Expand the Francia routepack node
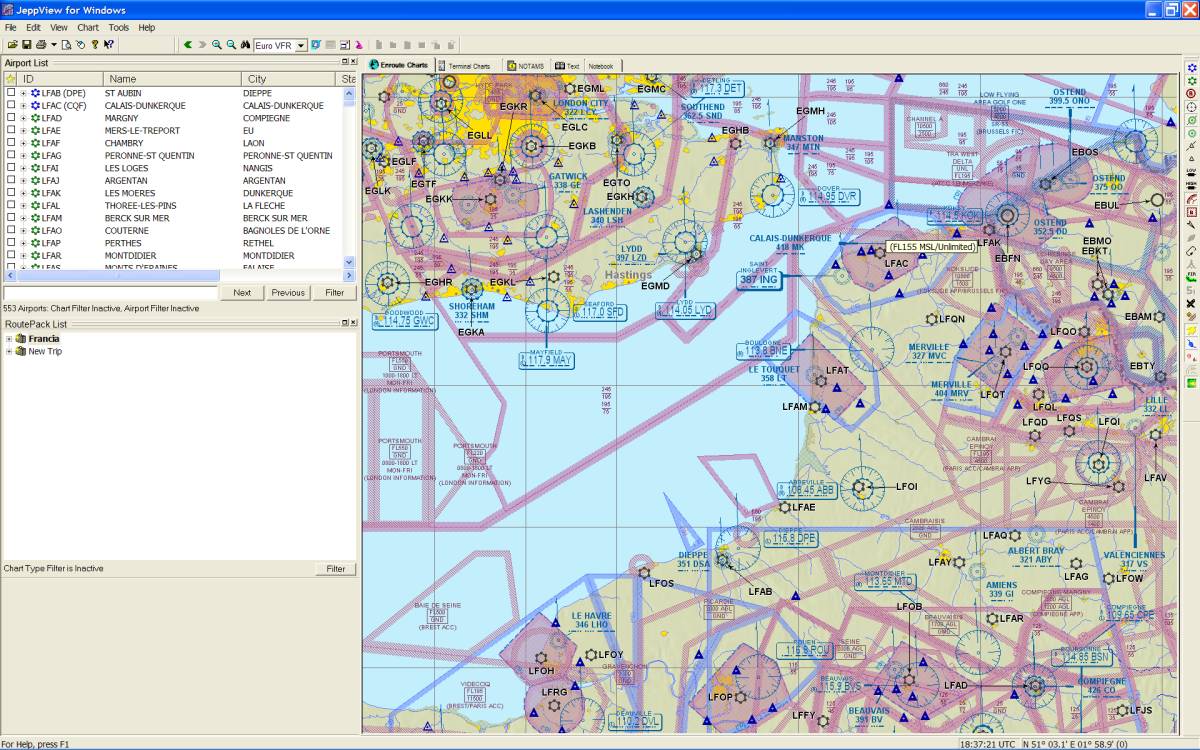Screen dimensions: 1200x750 (x=9, y=339)
